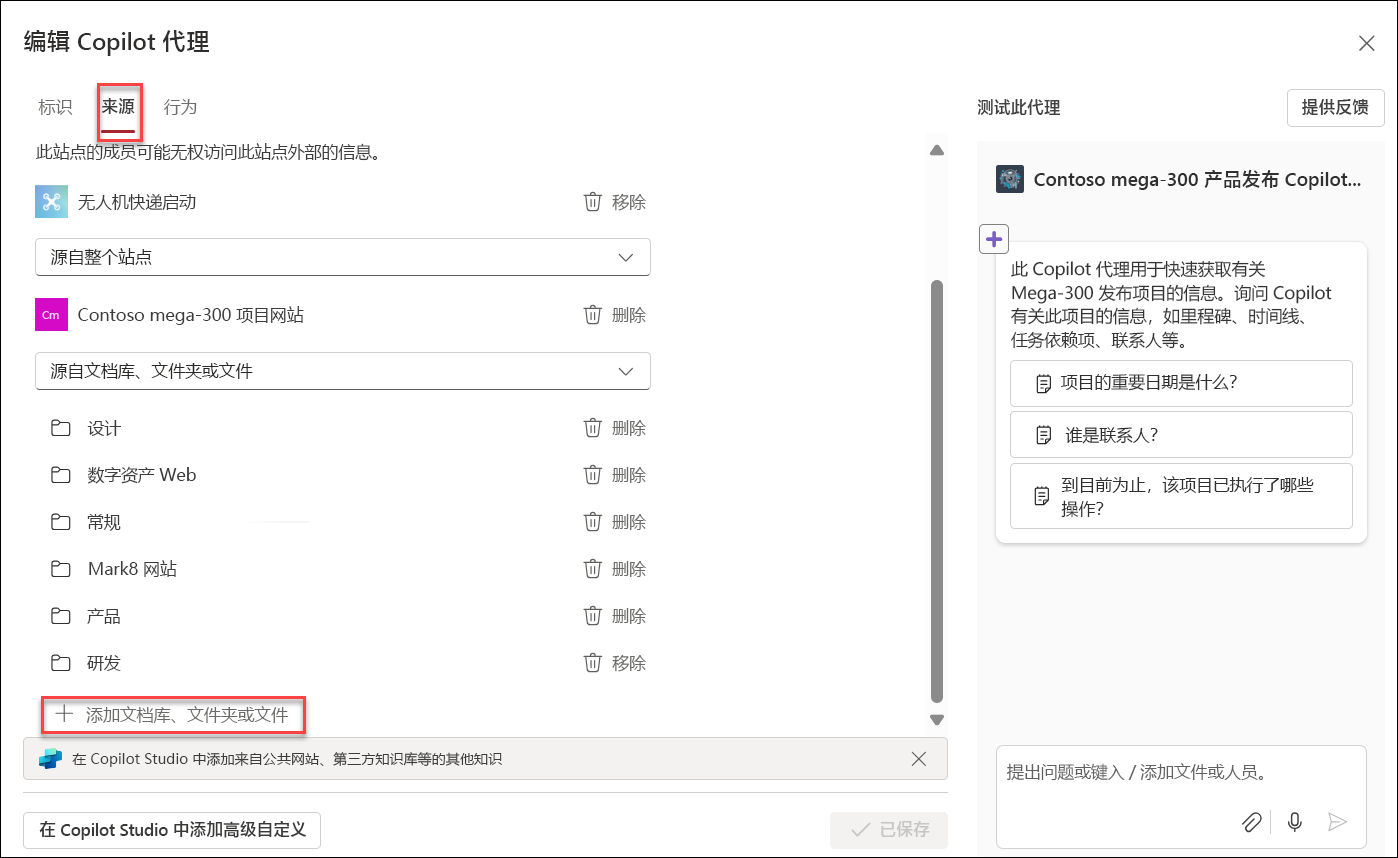This screenshot has height=858, width=1398.
Task: Click scrollbar down arrow in sources list
Action: click(x=937, y=719)
